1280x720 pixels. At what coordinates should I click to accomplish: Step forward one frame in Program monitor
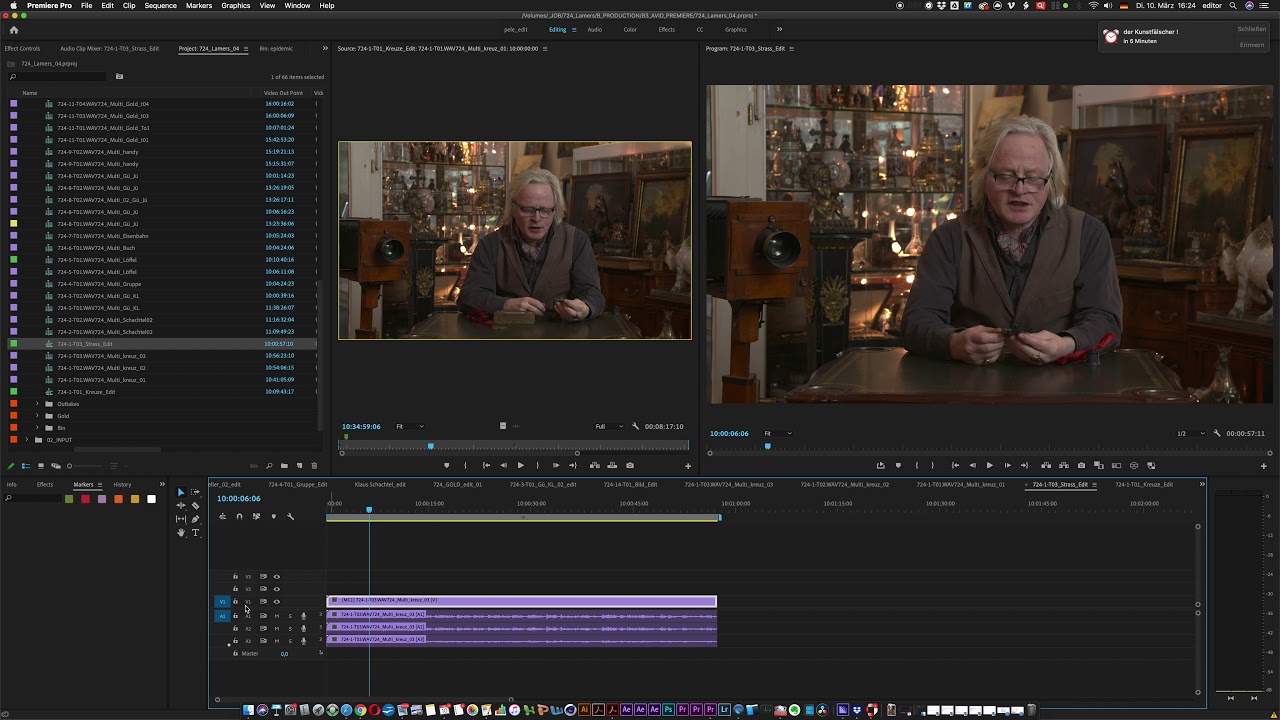pyautogui.click(x=1007, y=465)
